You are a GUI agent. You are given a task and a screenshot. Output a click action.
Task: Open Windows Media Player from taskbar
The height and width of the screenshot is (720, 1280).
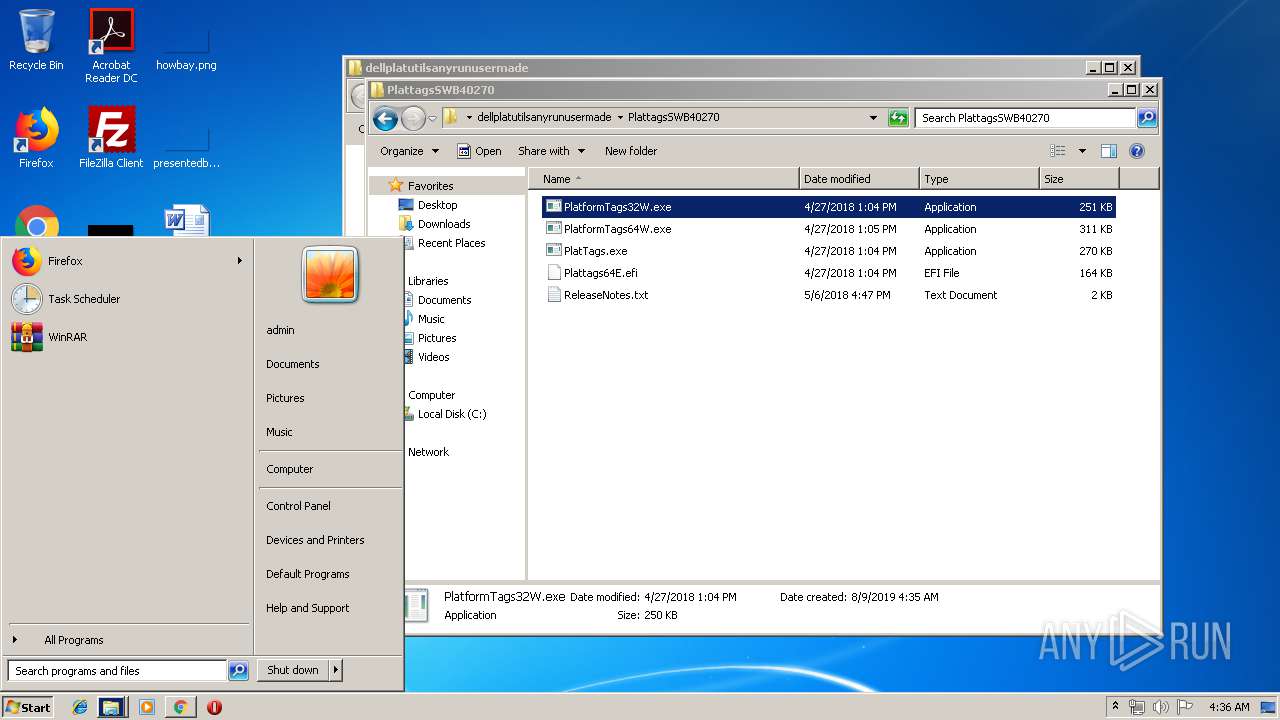click(x=147, y=707)
